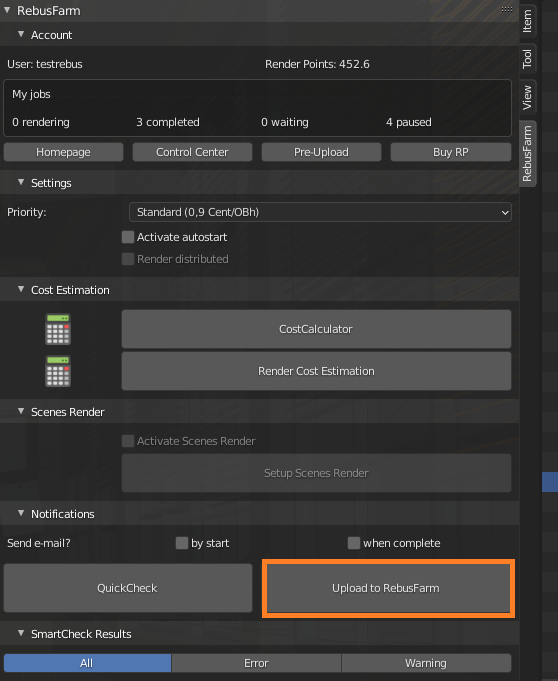Collapse the SmartCheck Results section
The width and height of the screenshot is (558, 681).
click(21, 634)
